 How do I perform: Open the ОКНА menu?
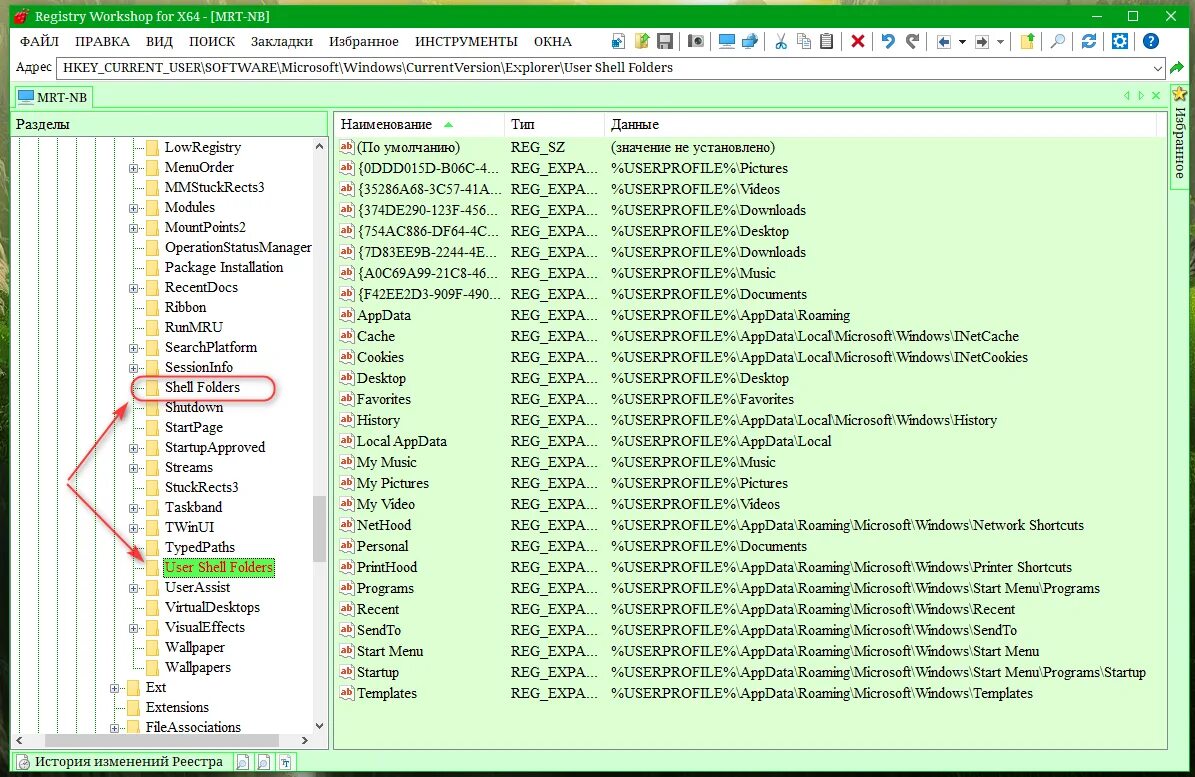click(553, 41)
